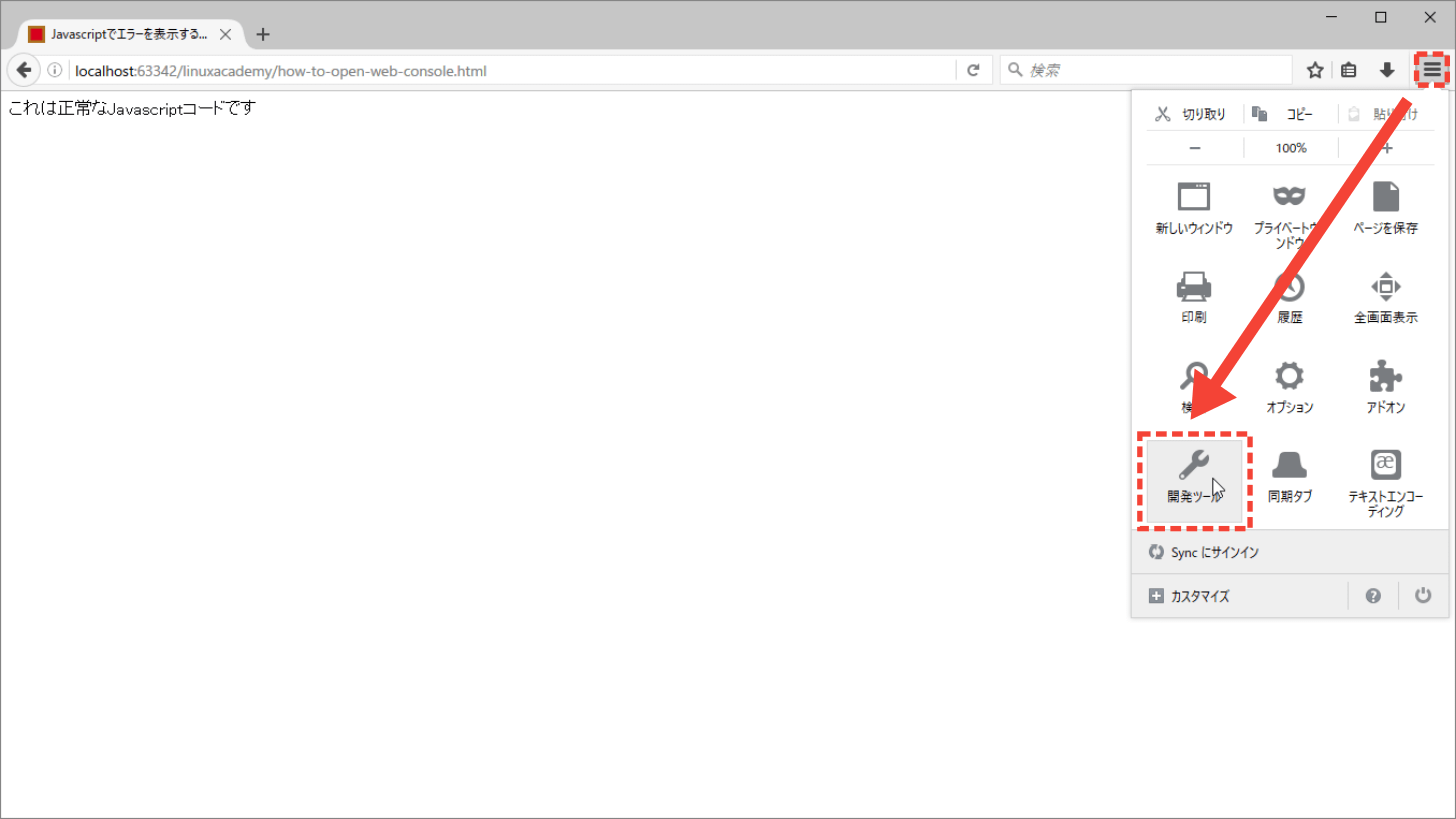Open Add-ons (アドオン) puzzle icon
This screenshot has width=1456, height=819.
coord(1385,387)
